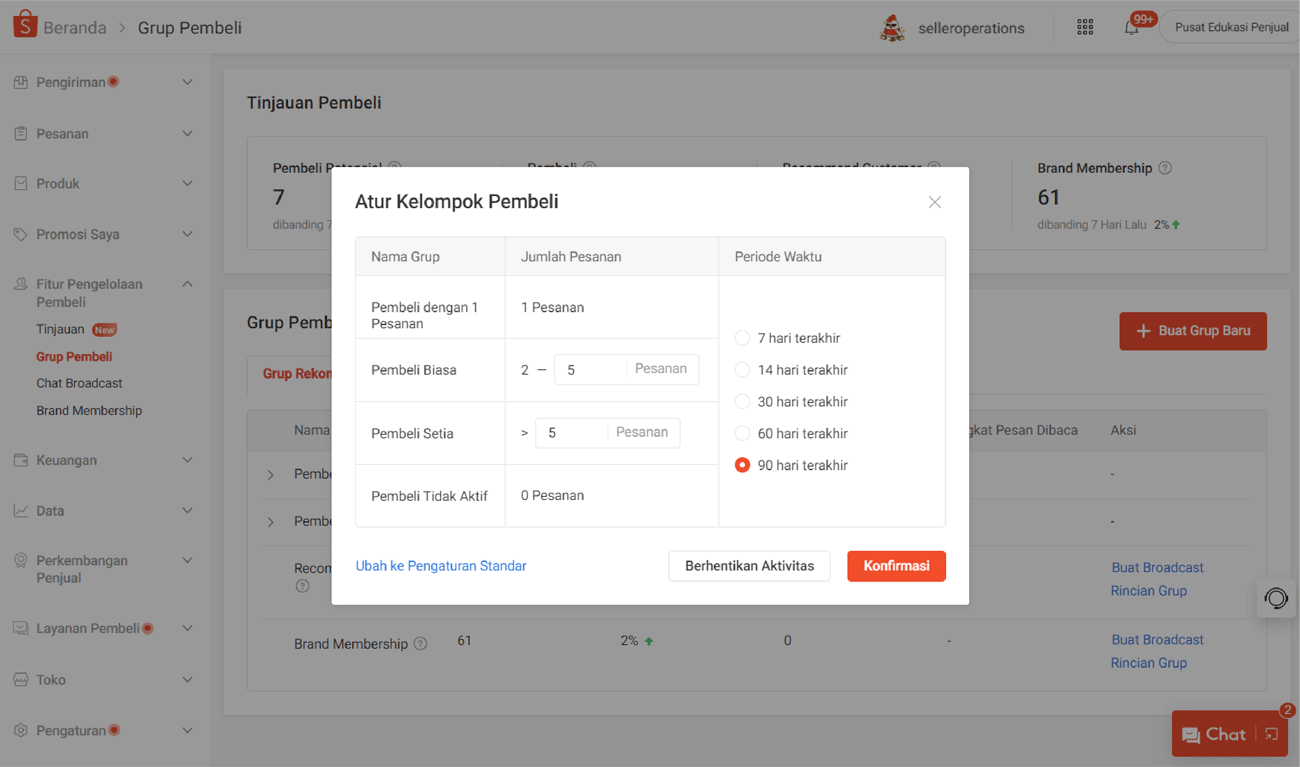Click the Shopee logo
Viewport: 1300px width, 767px height.
(25, 22)
